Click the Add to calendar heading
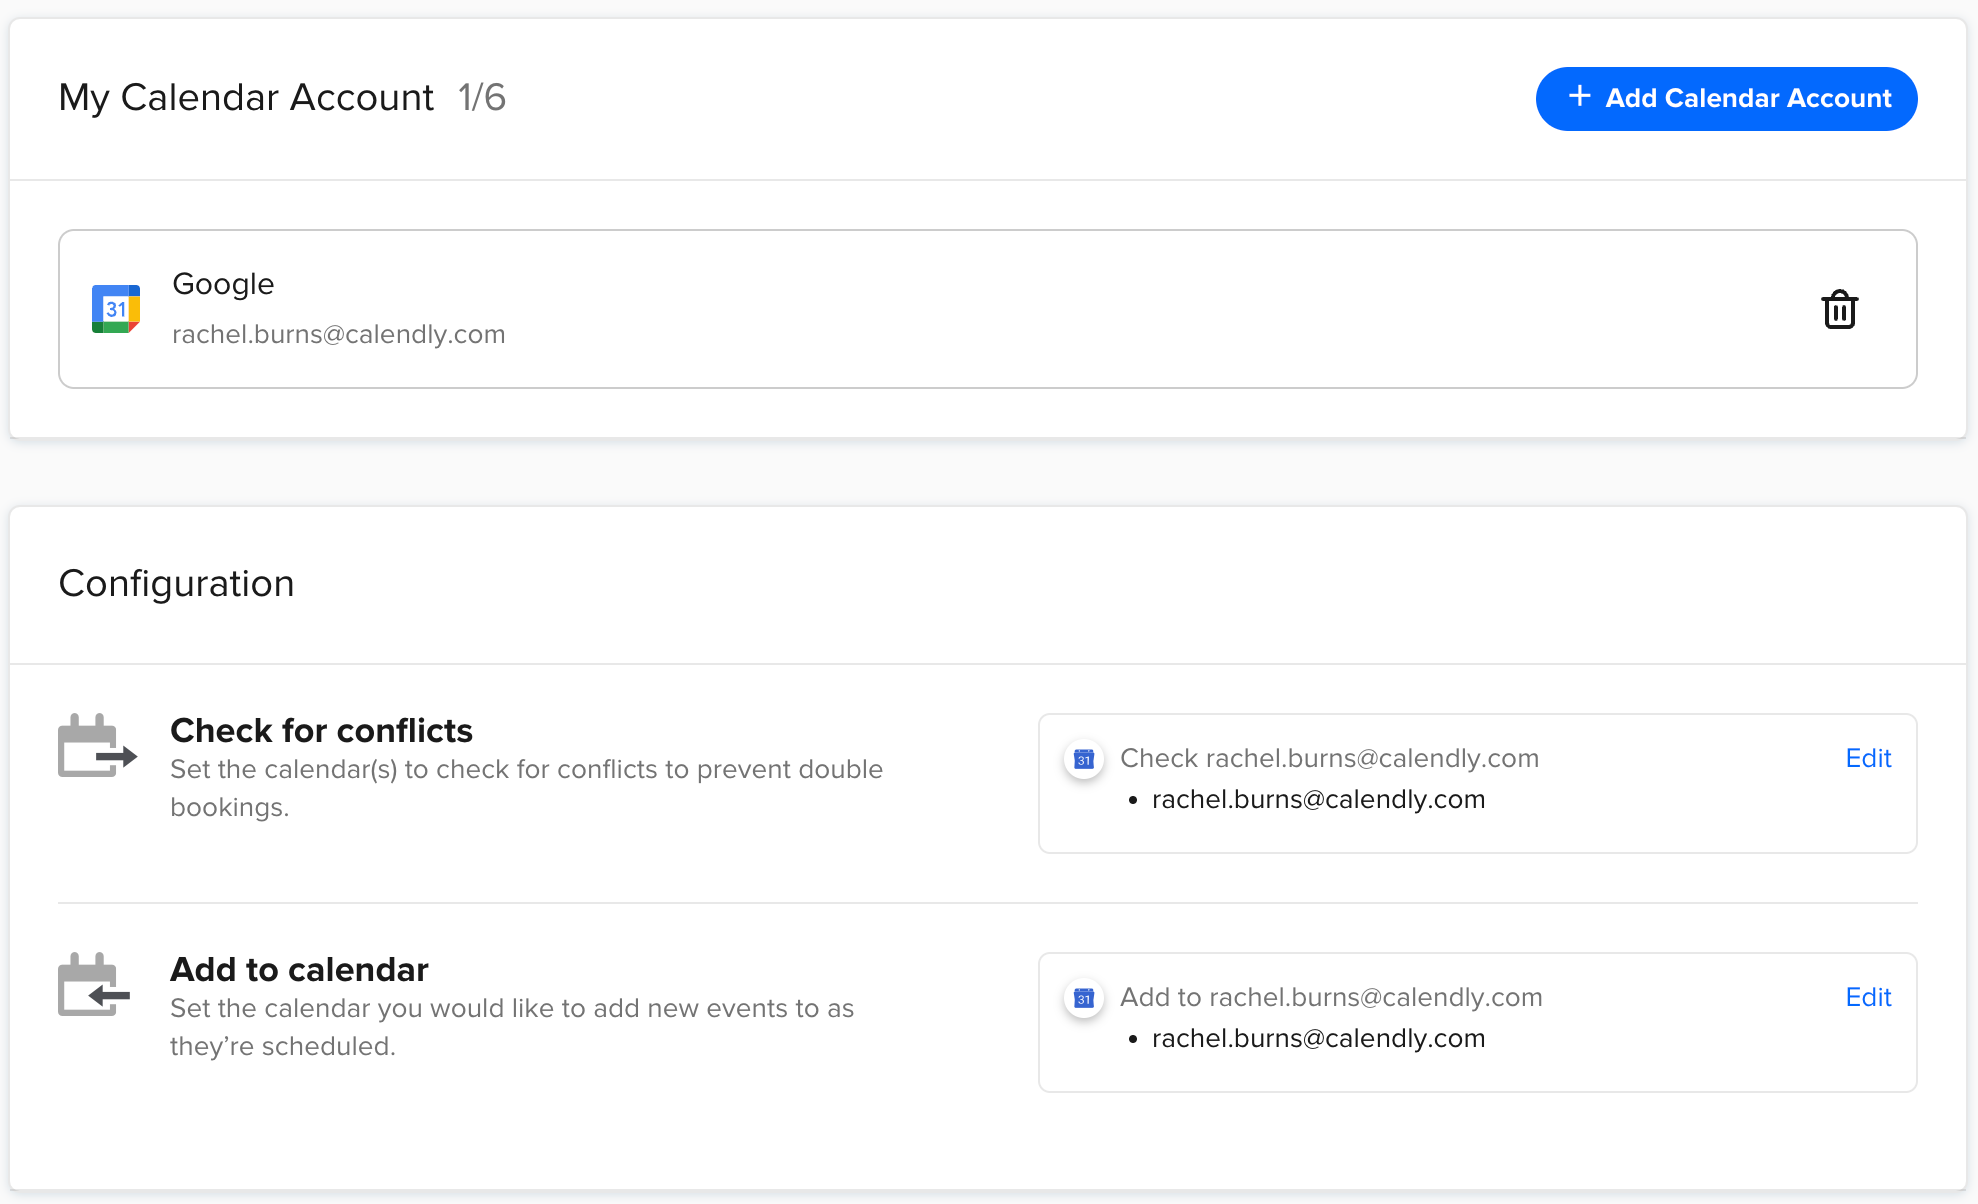Viewport: 1978px width, 1204px height. [x=299, y=970]
